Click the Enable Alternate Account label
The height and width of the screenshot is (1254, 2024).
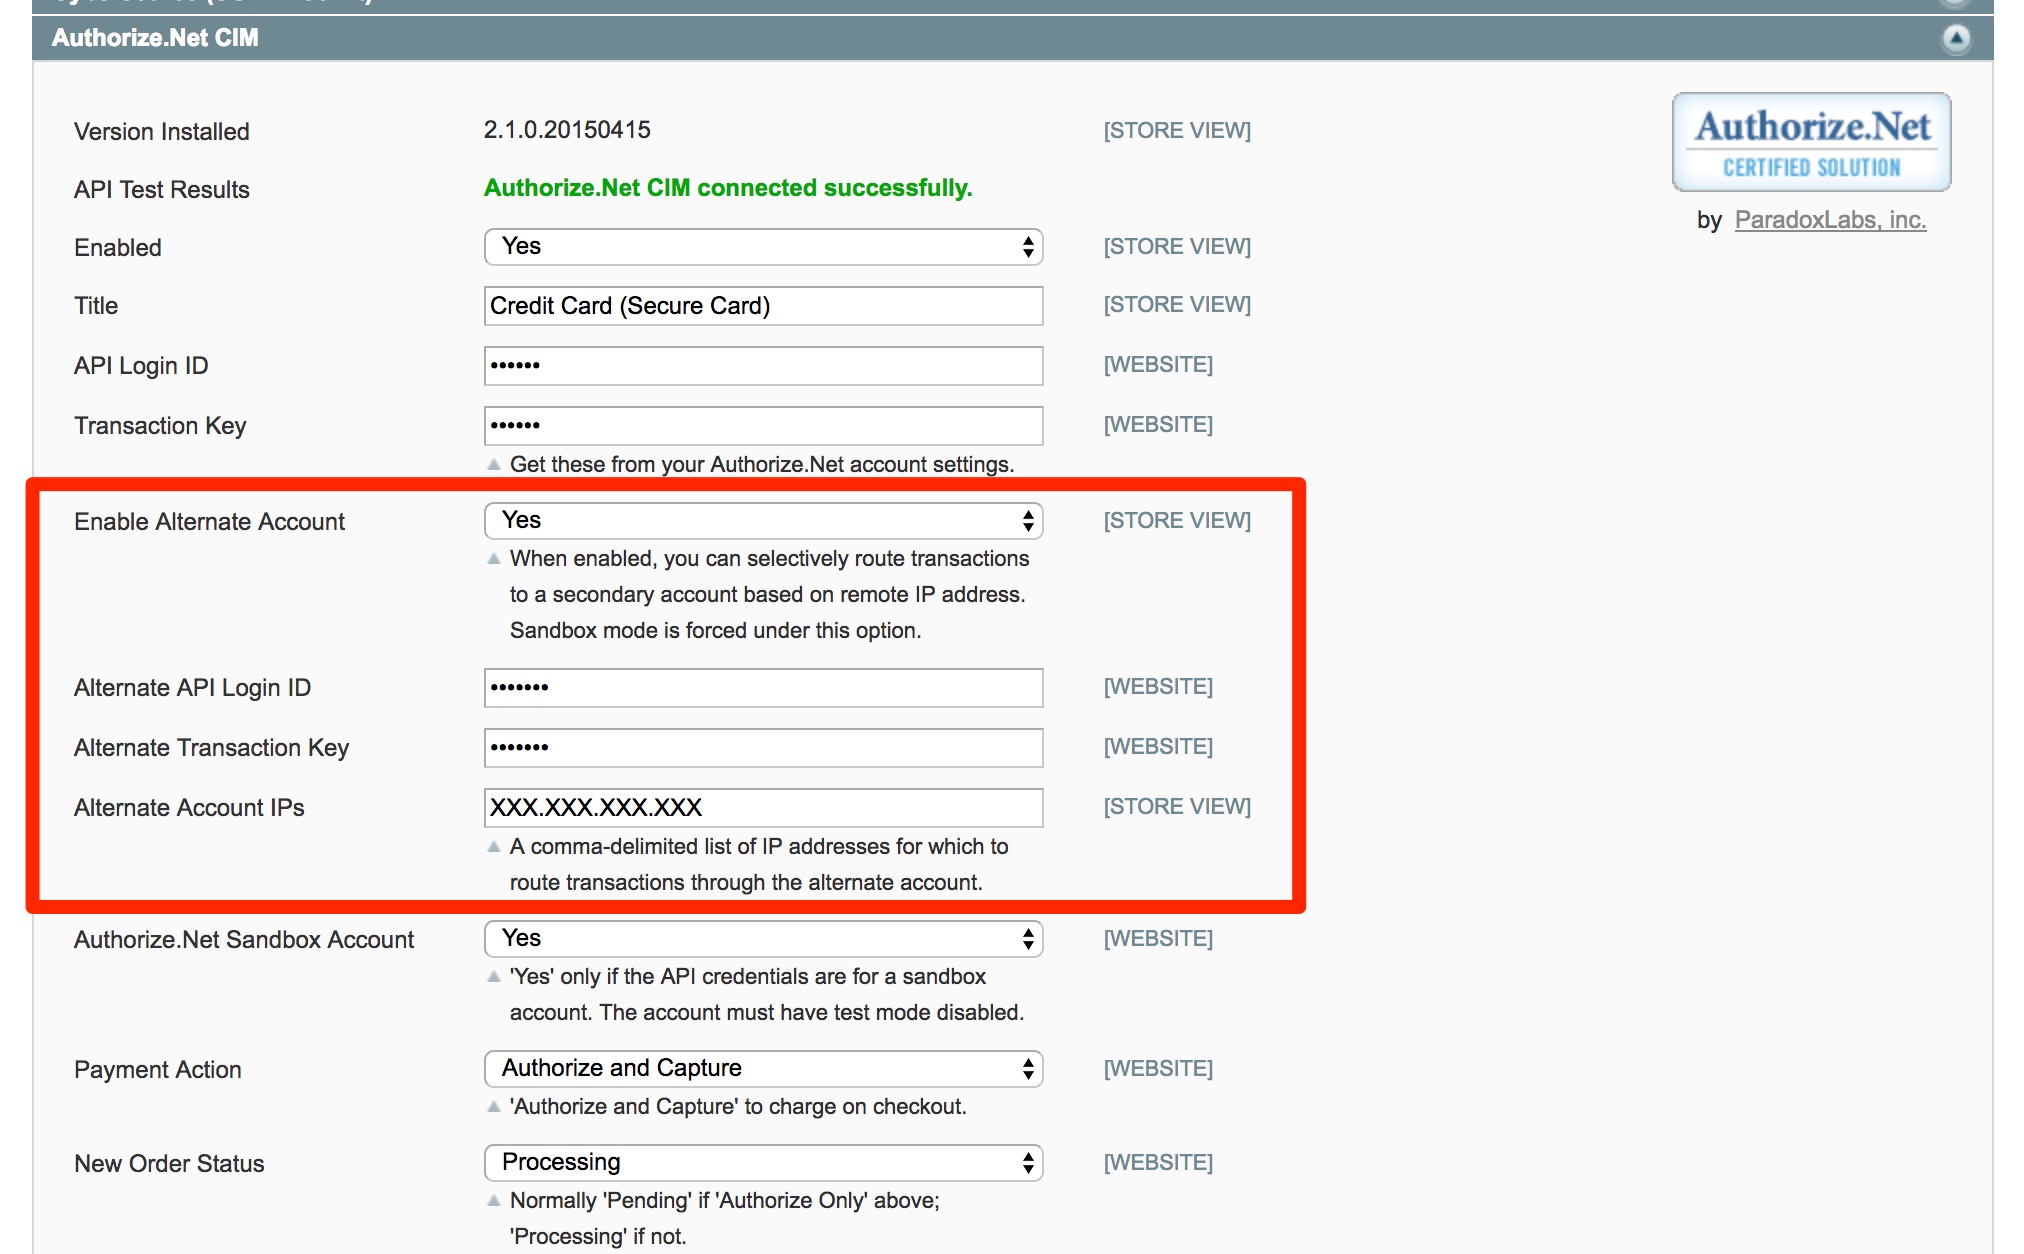pos(209,522)
